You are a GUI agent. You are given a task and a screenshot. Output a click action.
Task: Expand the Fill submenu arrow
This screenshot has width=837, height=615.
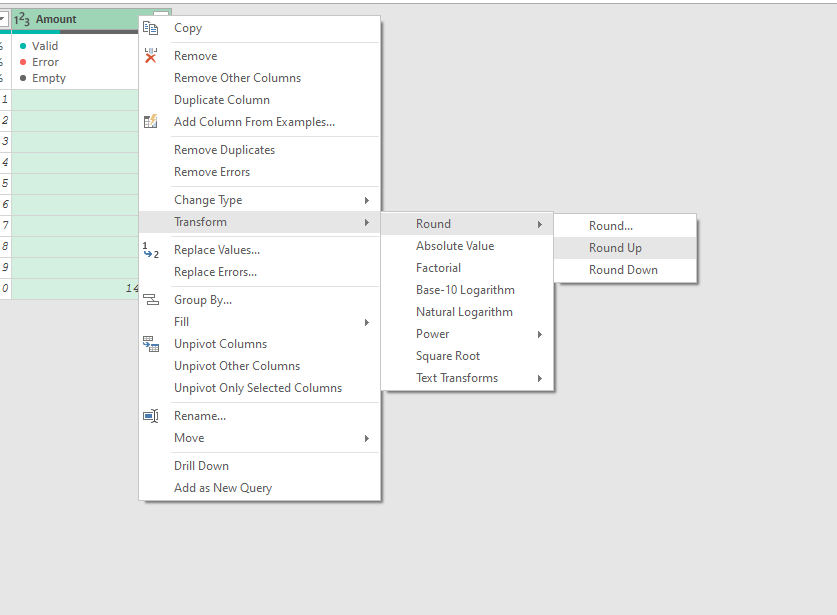click(x=367, y=322)
